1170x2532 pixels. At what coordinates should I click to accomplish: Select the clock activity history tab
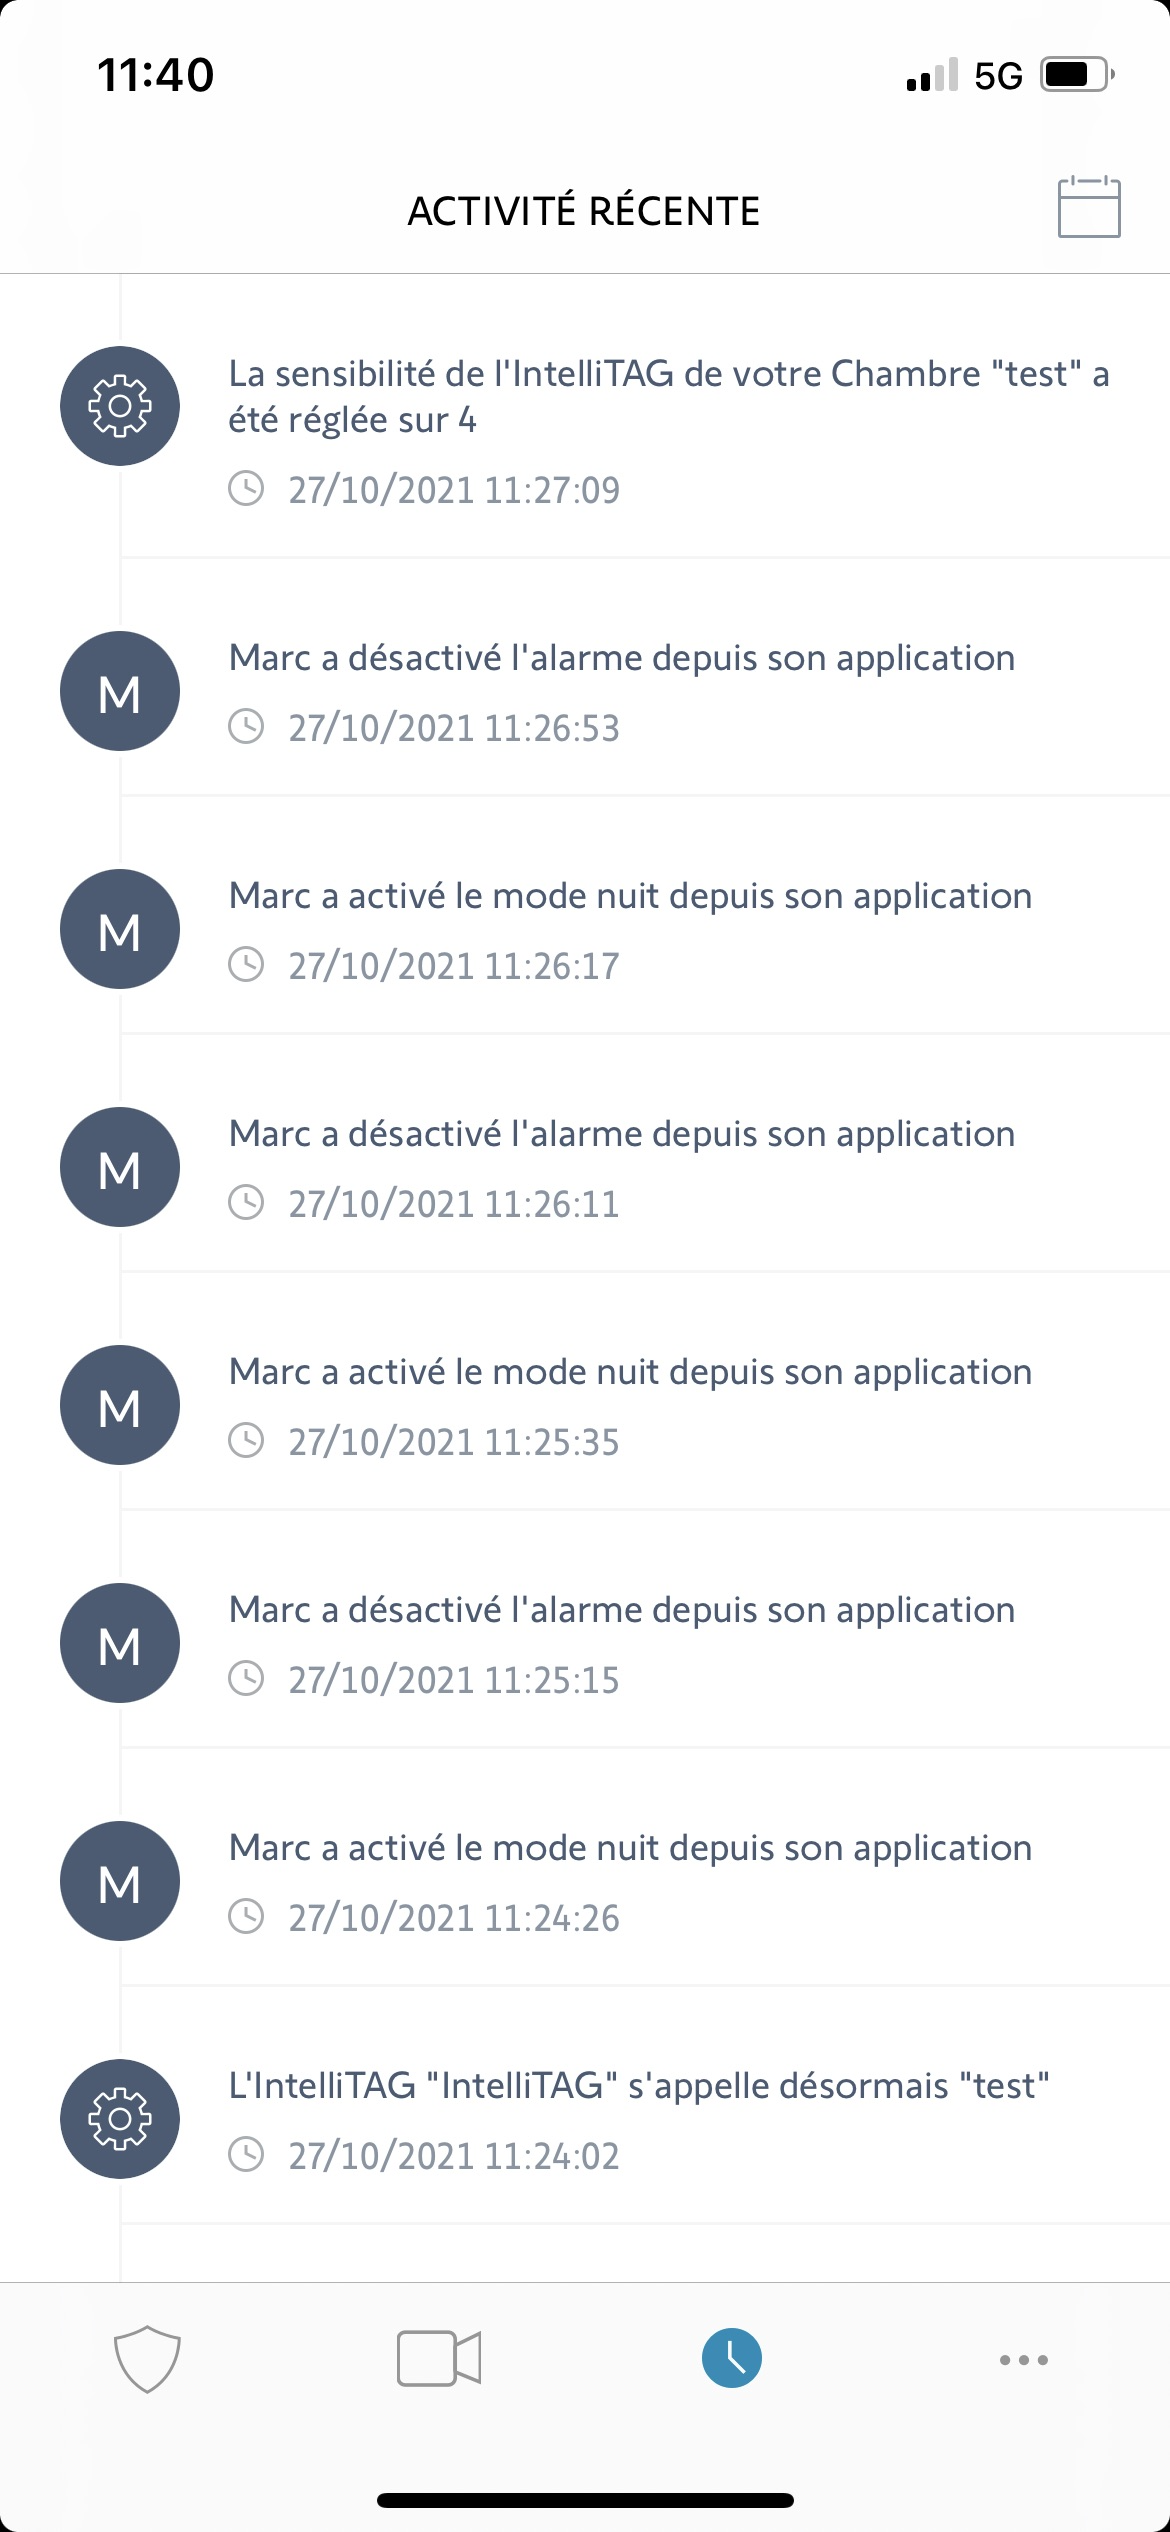731,2358
